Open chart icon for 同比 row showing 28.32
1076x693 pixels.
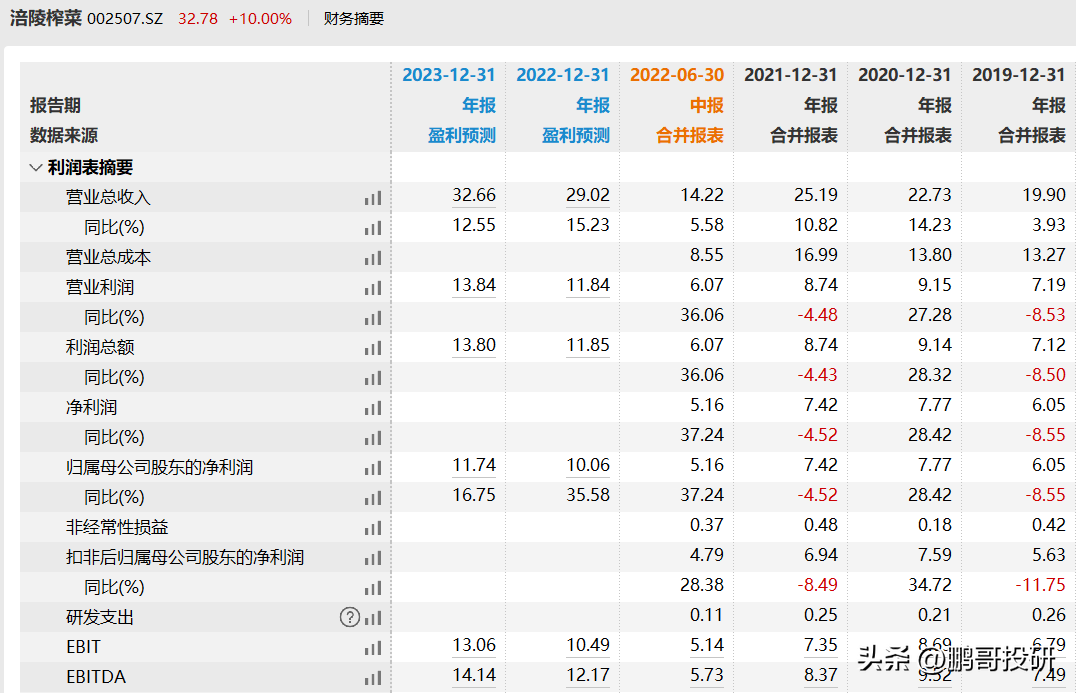click(x=373, y=378)
